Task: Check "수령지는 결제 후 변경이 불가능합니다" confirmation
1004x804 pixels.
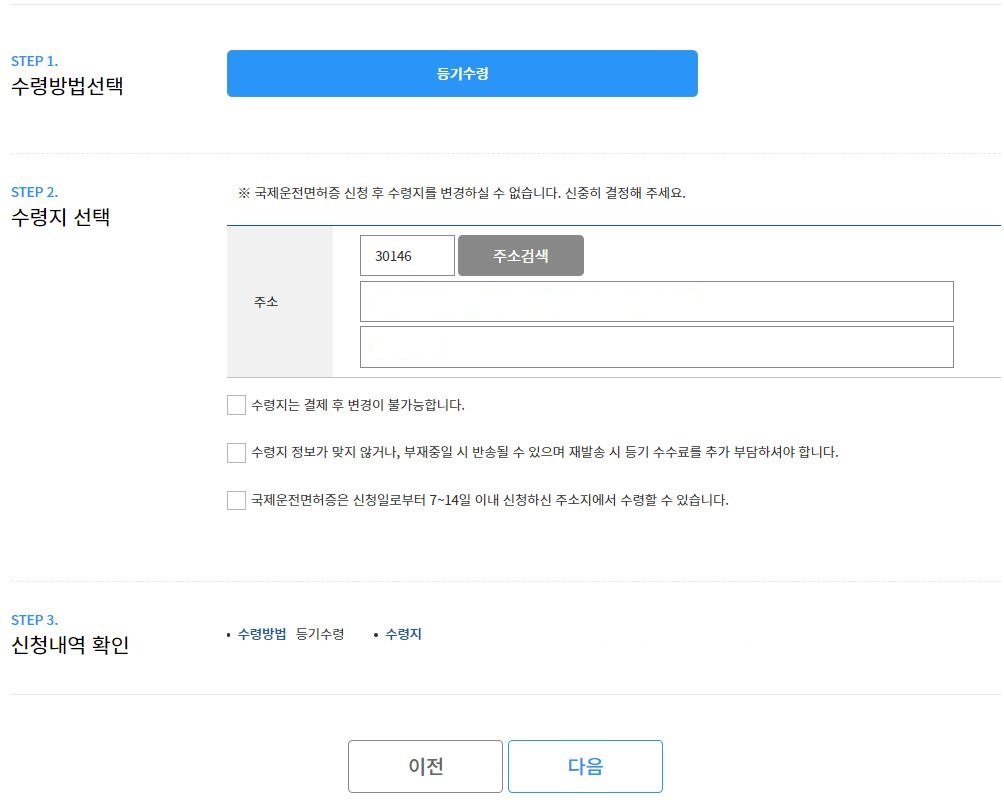Action: click(236, 405)
